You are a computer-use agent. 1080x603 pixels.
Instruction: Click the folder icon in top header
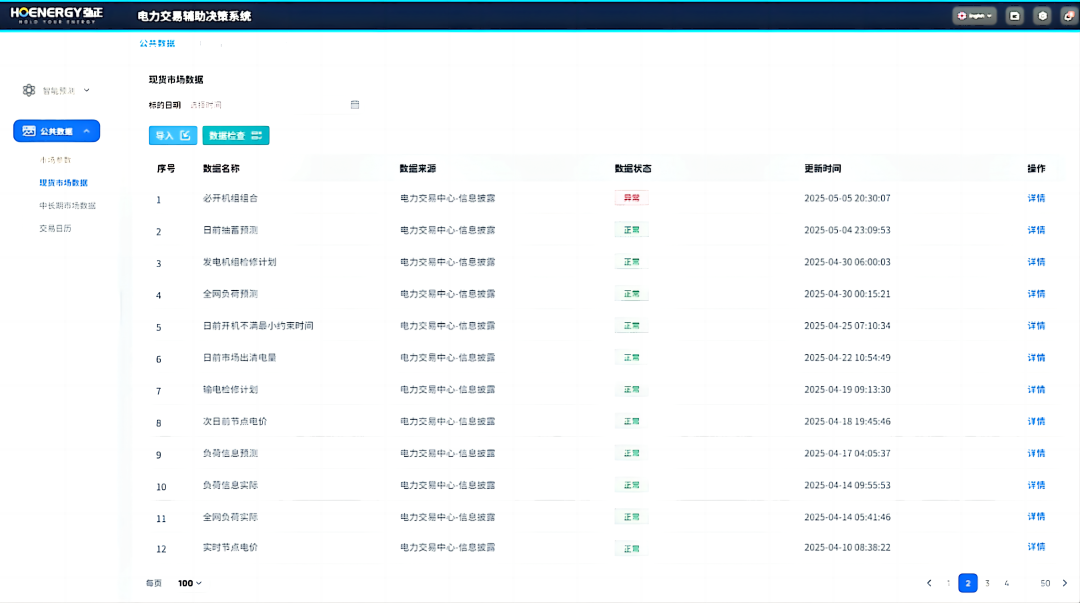click(1015, 16)
